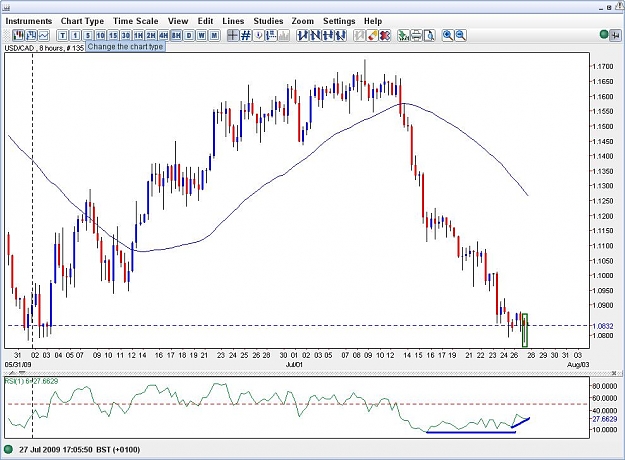Click the Aug/03 date label
625x460 pixels.
578,364
